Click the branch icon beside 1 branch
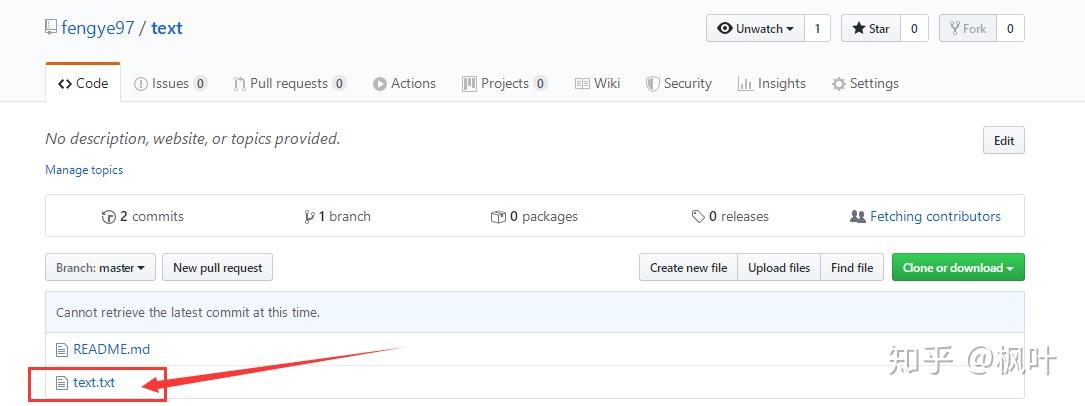This screenshot has height=406, width=1085. click(x=310, y=217)
